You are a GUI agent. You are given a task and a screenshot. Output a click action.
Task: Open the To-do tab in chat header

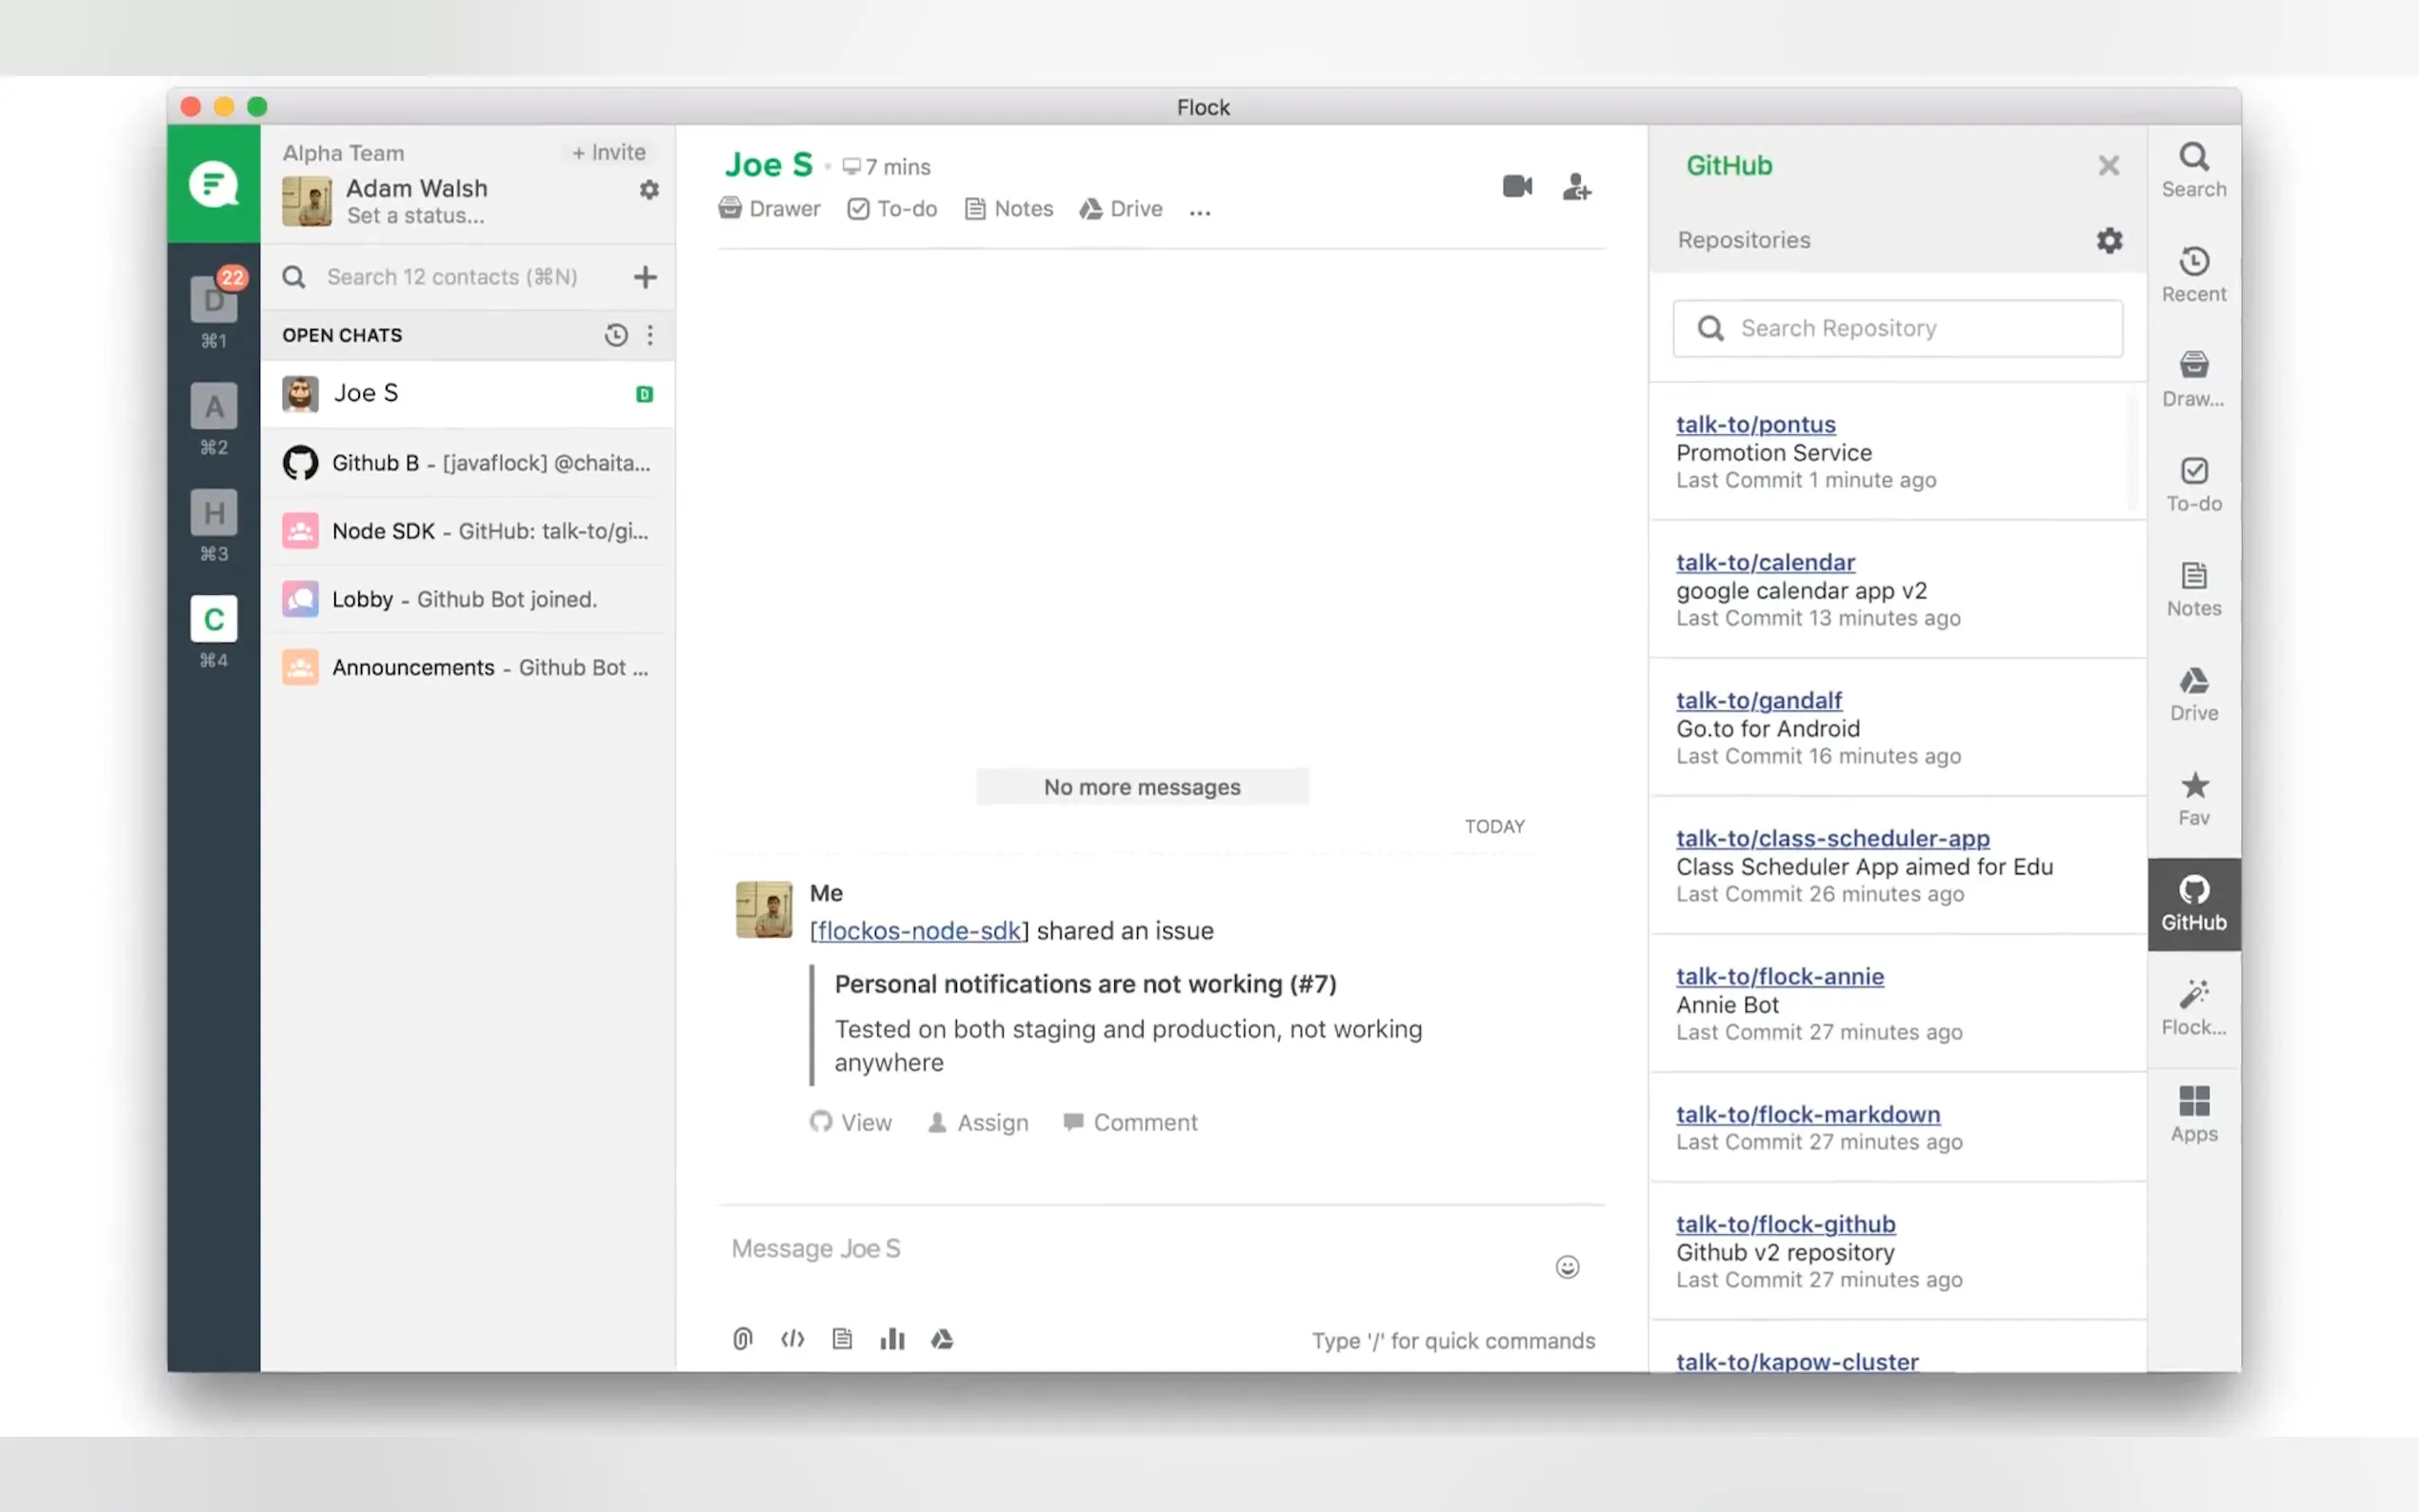coord(892,209)
